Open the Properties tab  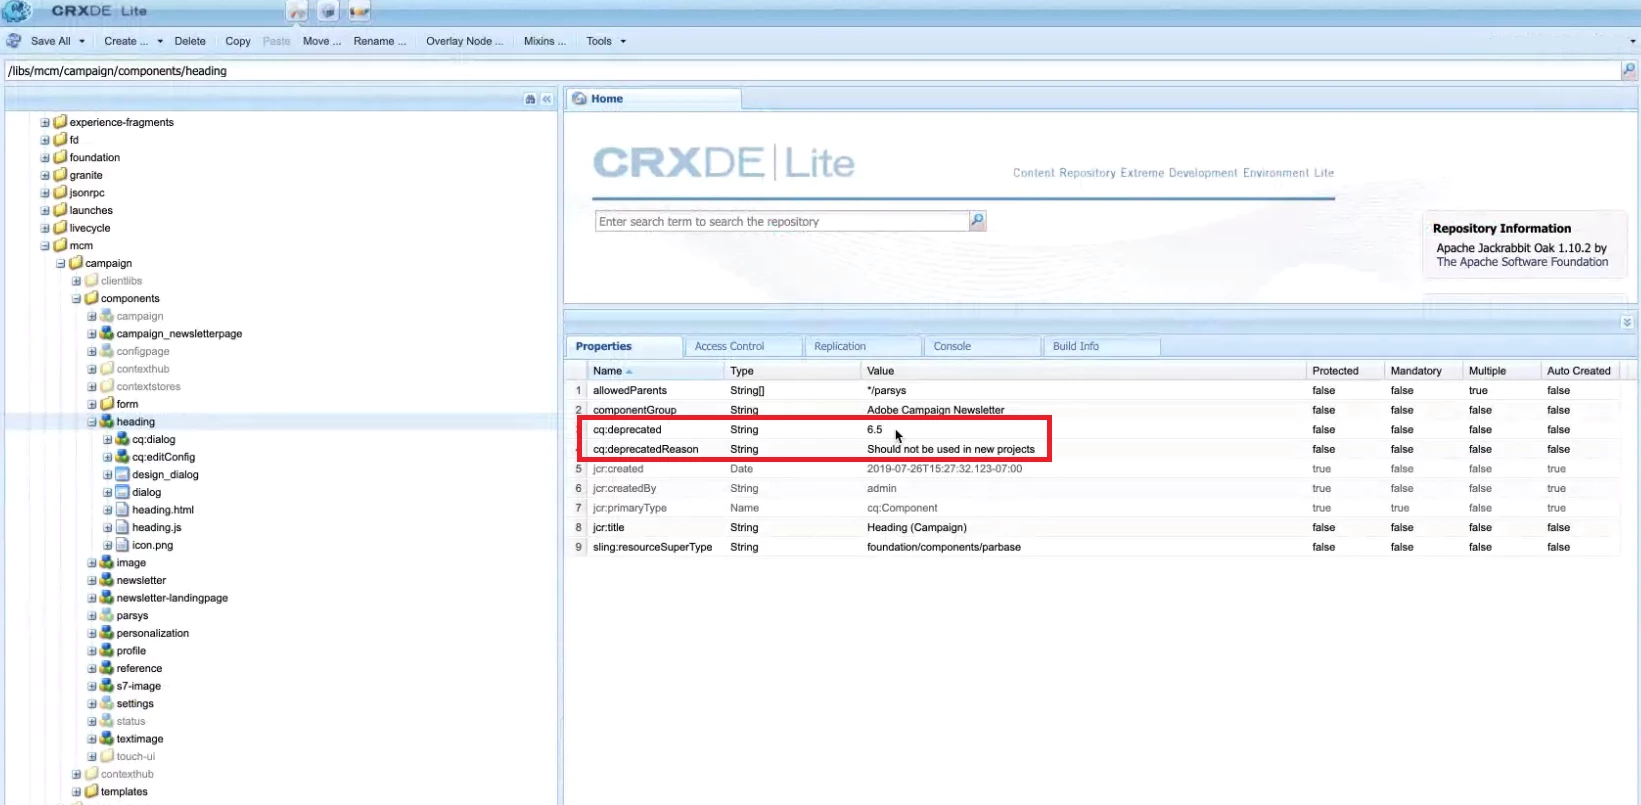[624, 346]
